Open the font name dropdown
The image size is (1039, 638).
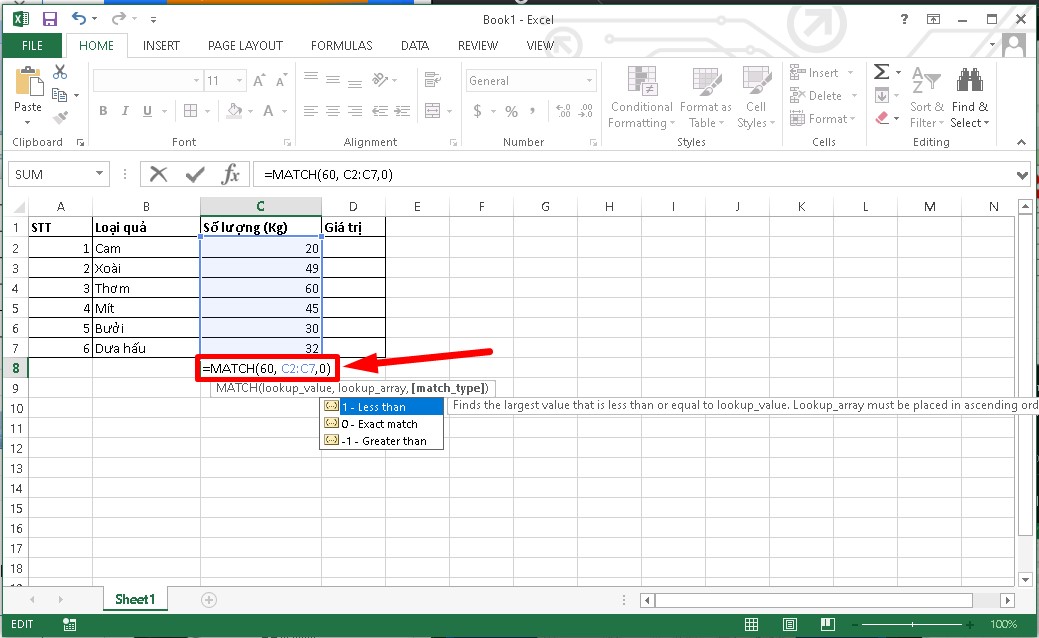(196, 81)
